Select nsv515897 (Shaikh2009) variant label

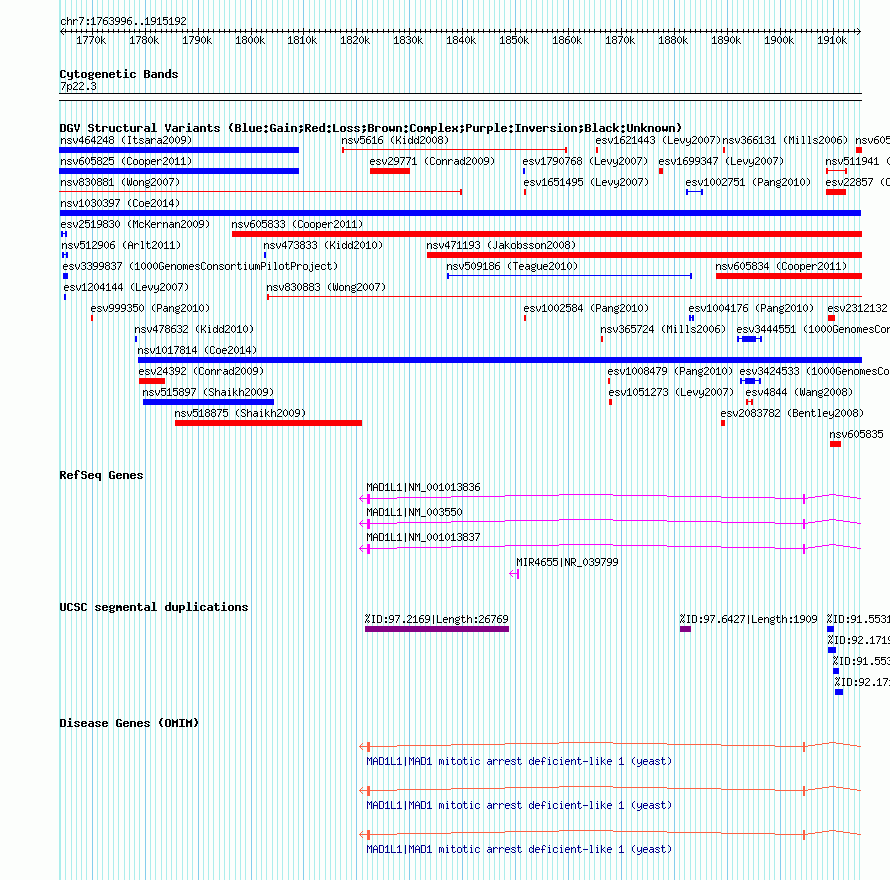click(x=208, y=392)
